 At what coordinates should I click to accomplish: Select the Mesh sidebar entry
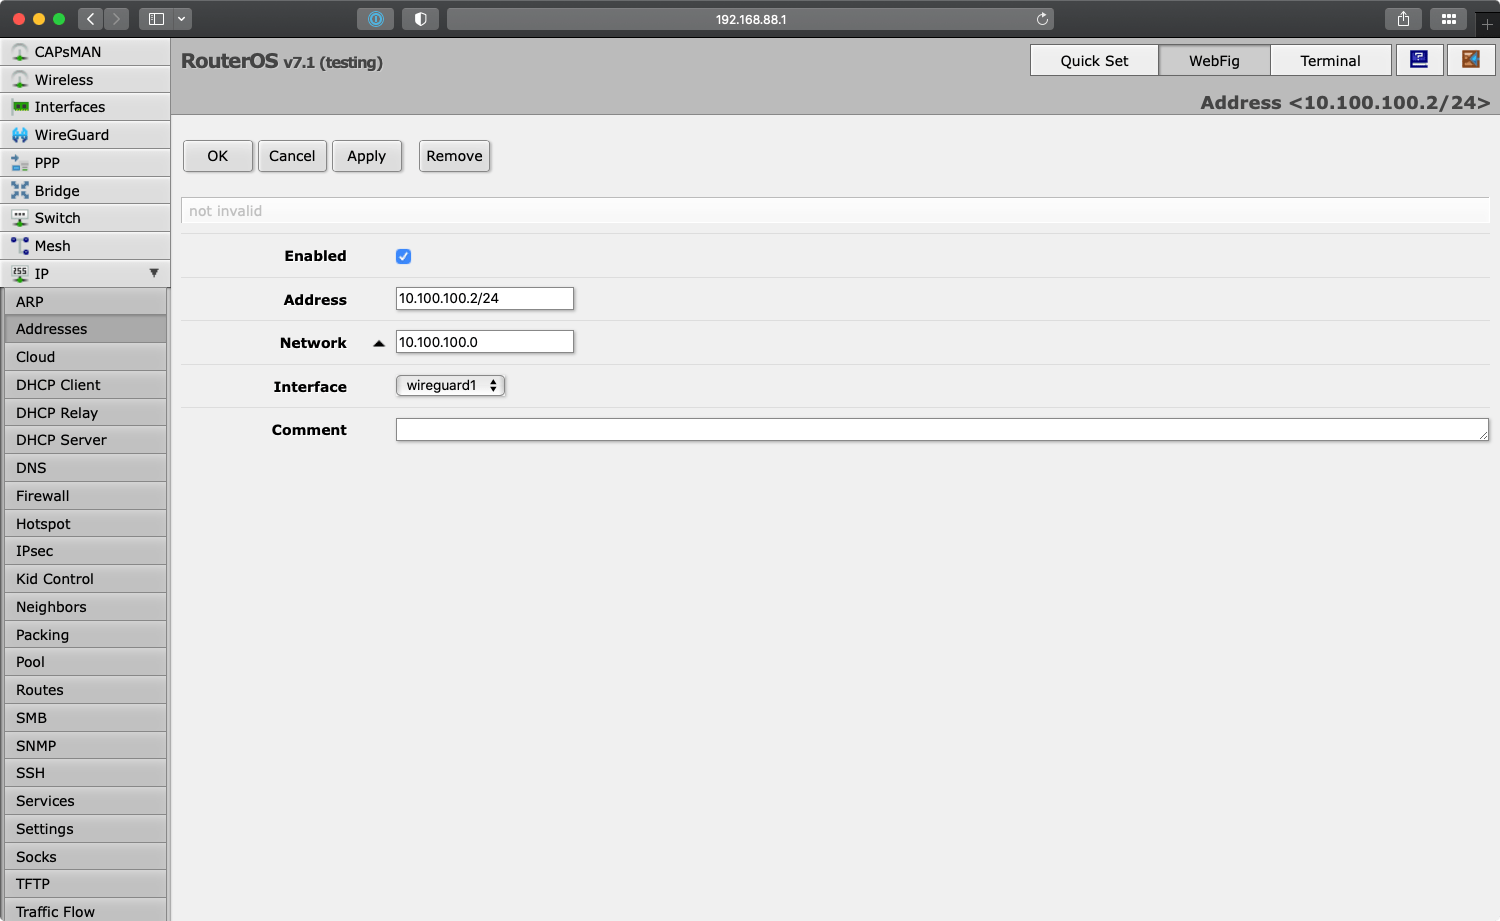(x=52, y=245)
